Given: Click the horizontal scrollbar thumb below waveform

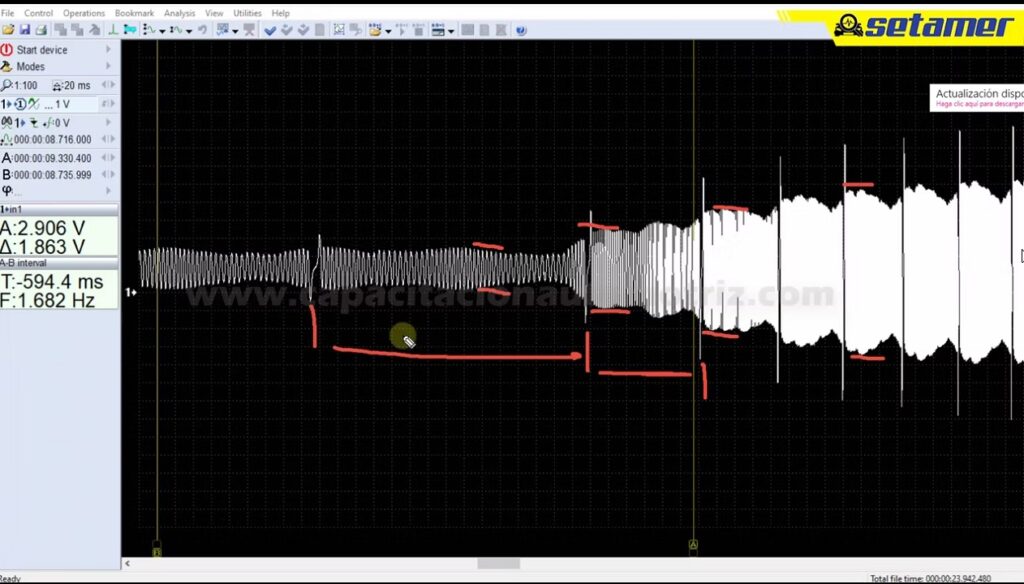Looking at the screenshot, I should [498, 563].
